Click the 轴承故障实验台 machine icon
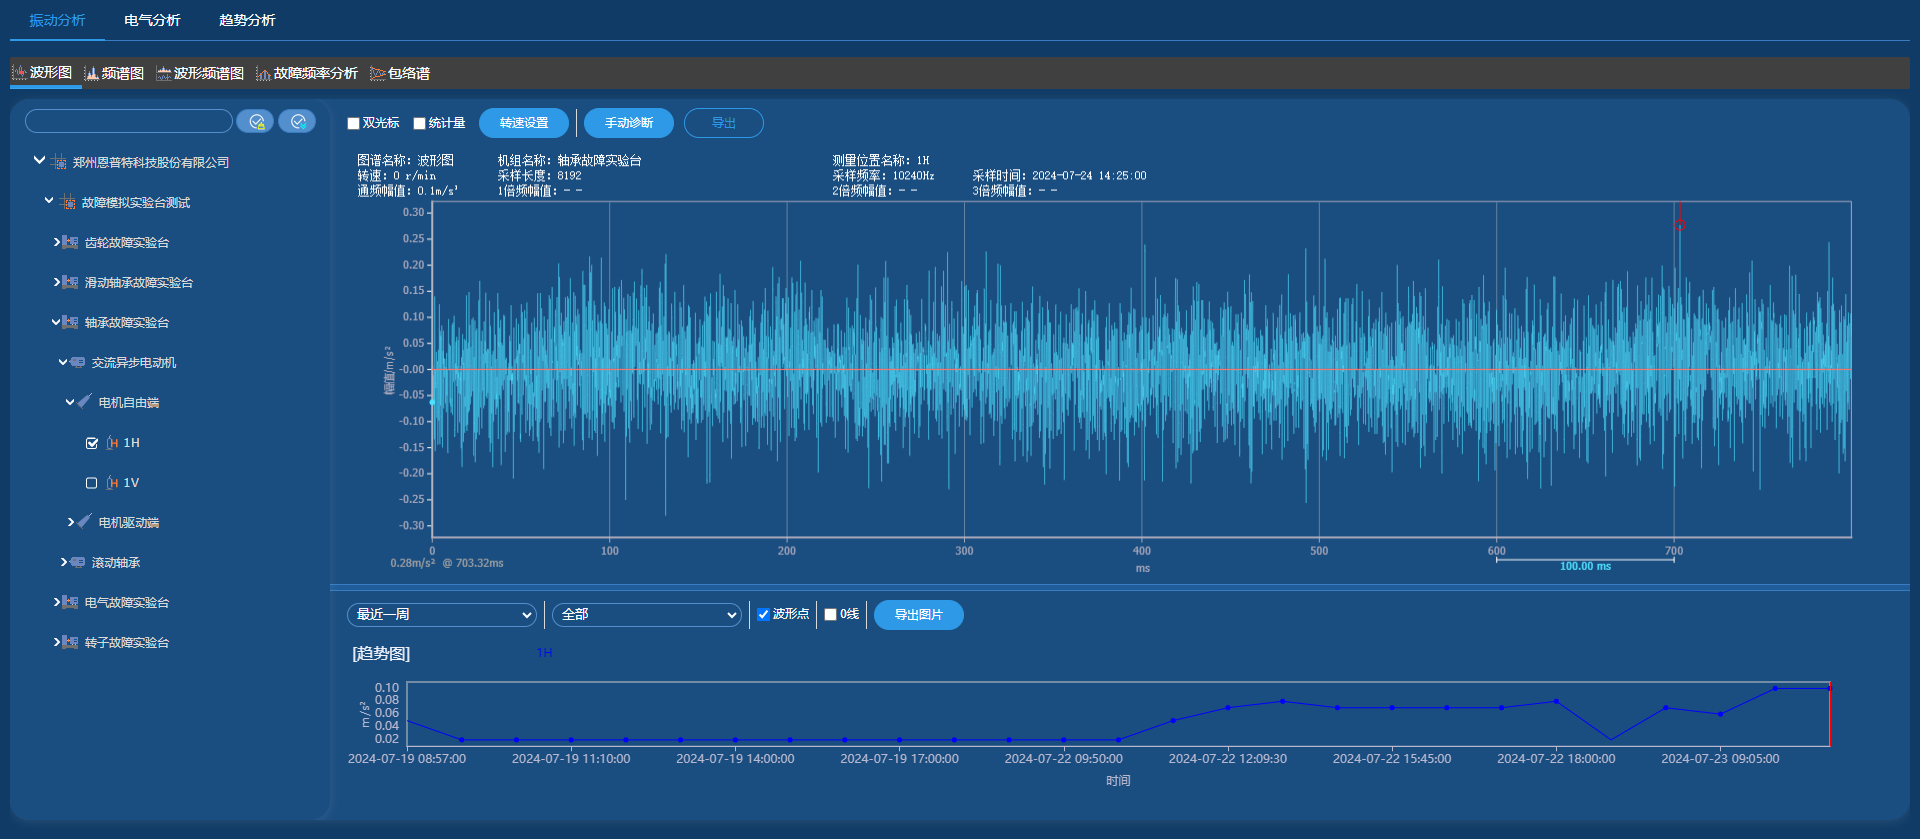This screenshot has width=1920, height=839. [x=70, y=322]
